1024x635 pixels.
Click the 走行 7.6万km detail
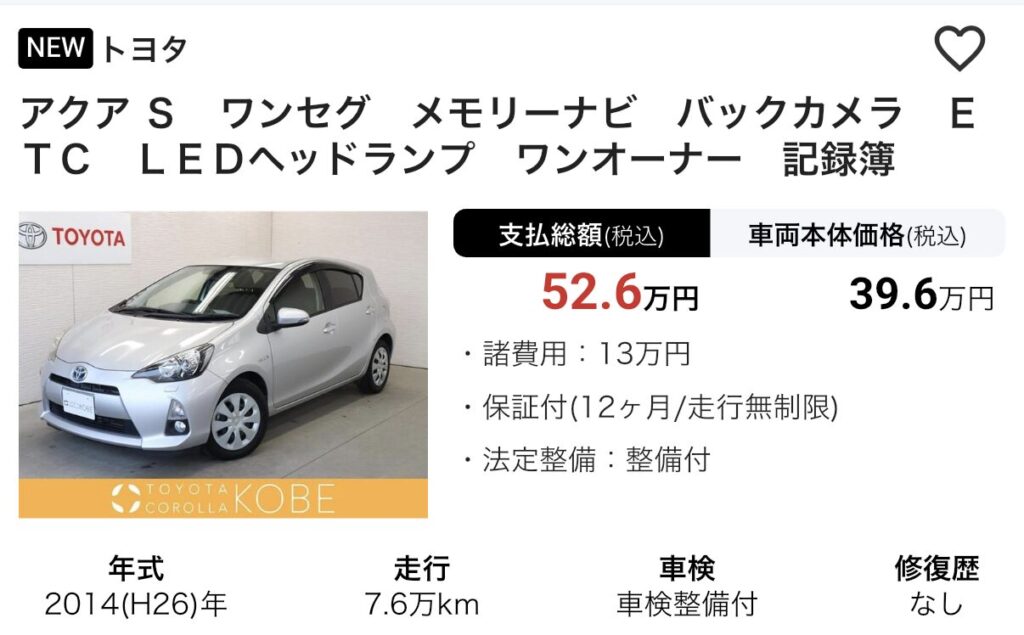click(x=422, y=586)
